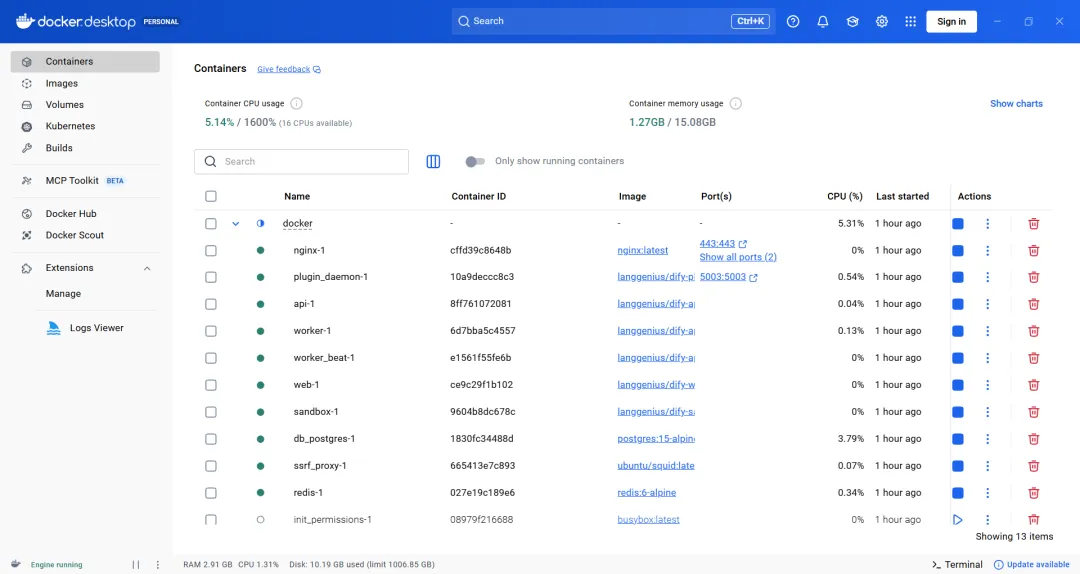1080x574 pixels.
Task: Delete the docker compose stack
Action: coord(1033,223)
